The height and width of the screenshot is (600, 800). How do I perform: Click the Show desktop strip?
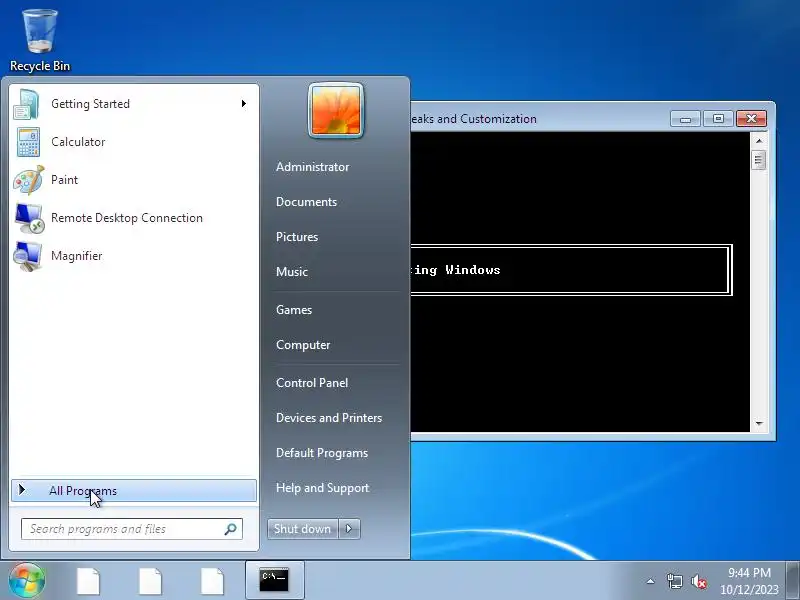(x=793, y=581)
